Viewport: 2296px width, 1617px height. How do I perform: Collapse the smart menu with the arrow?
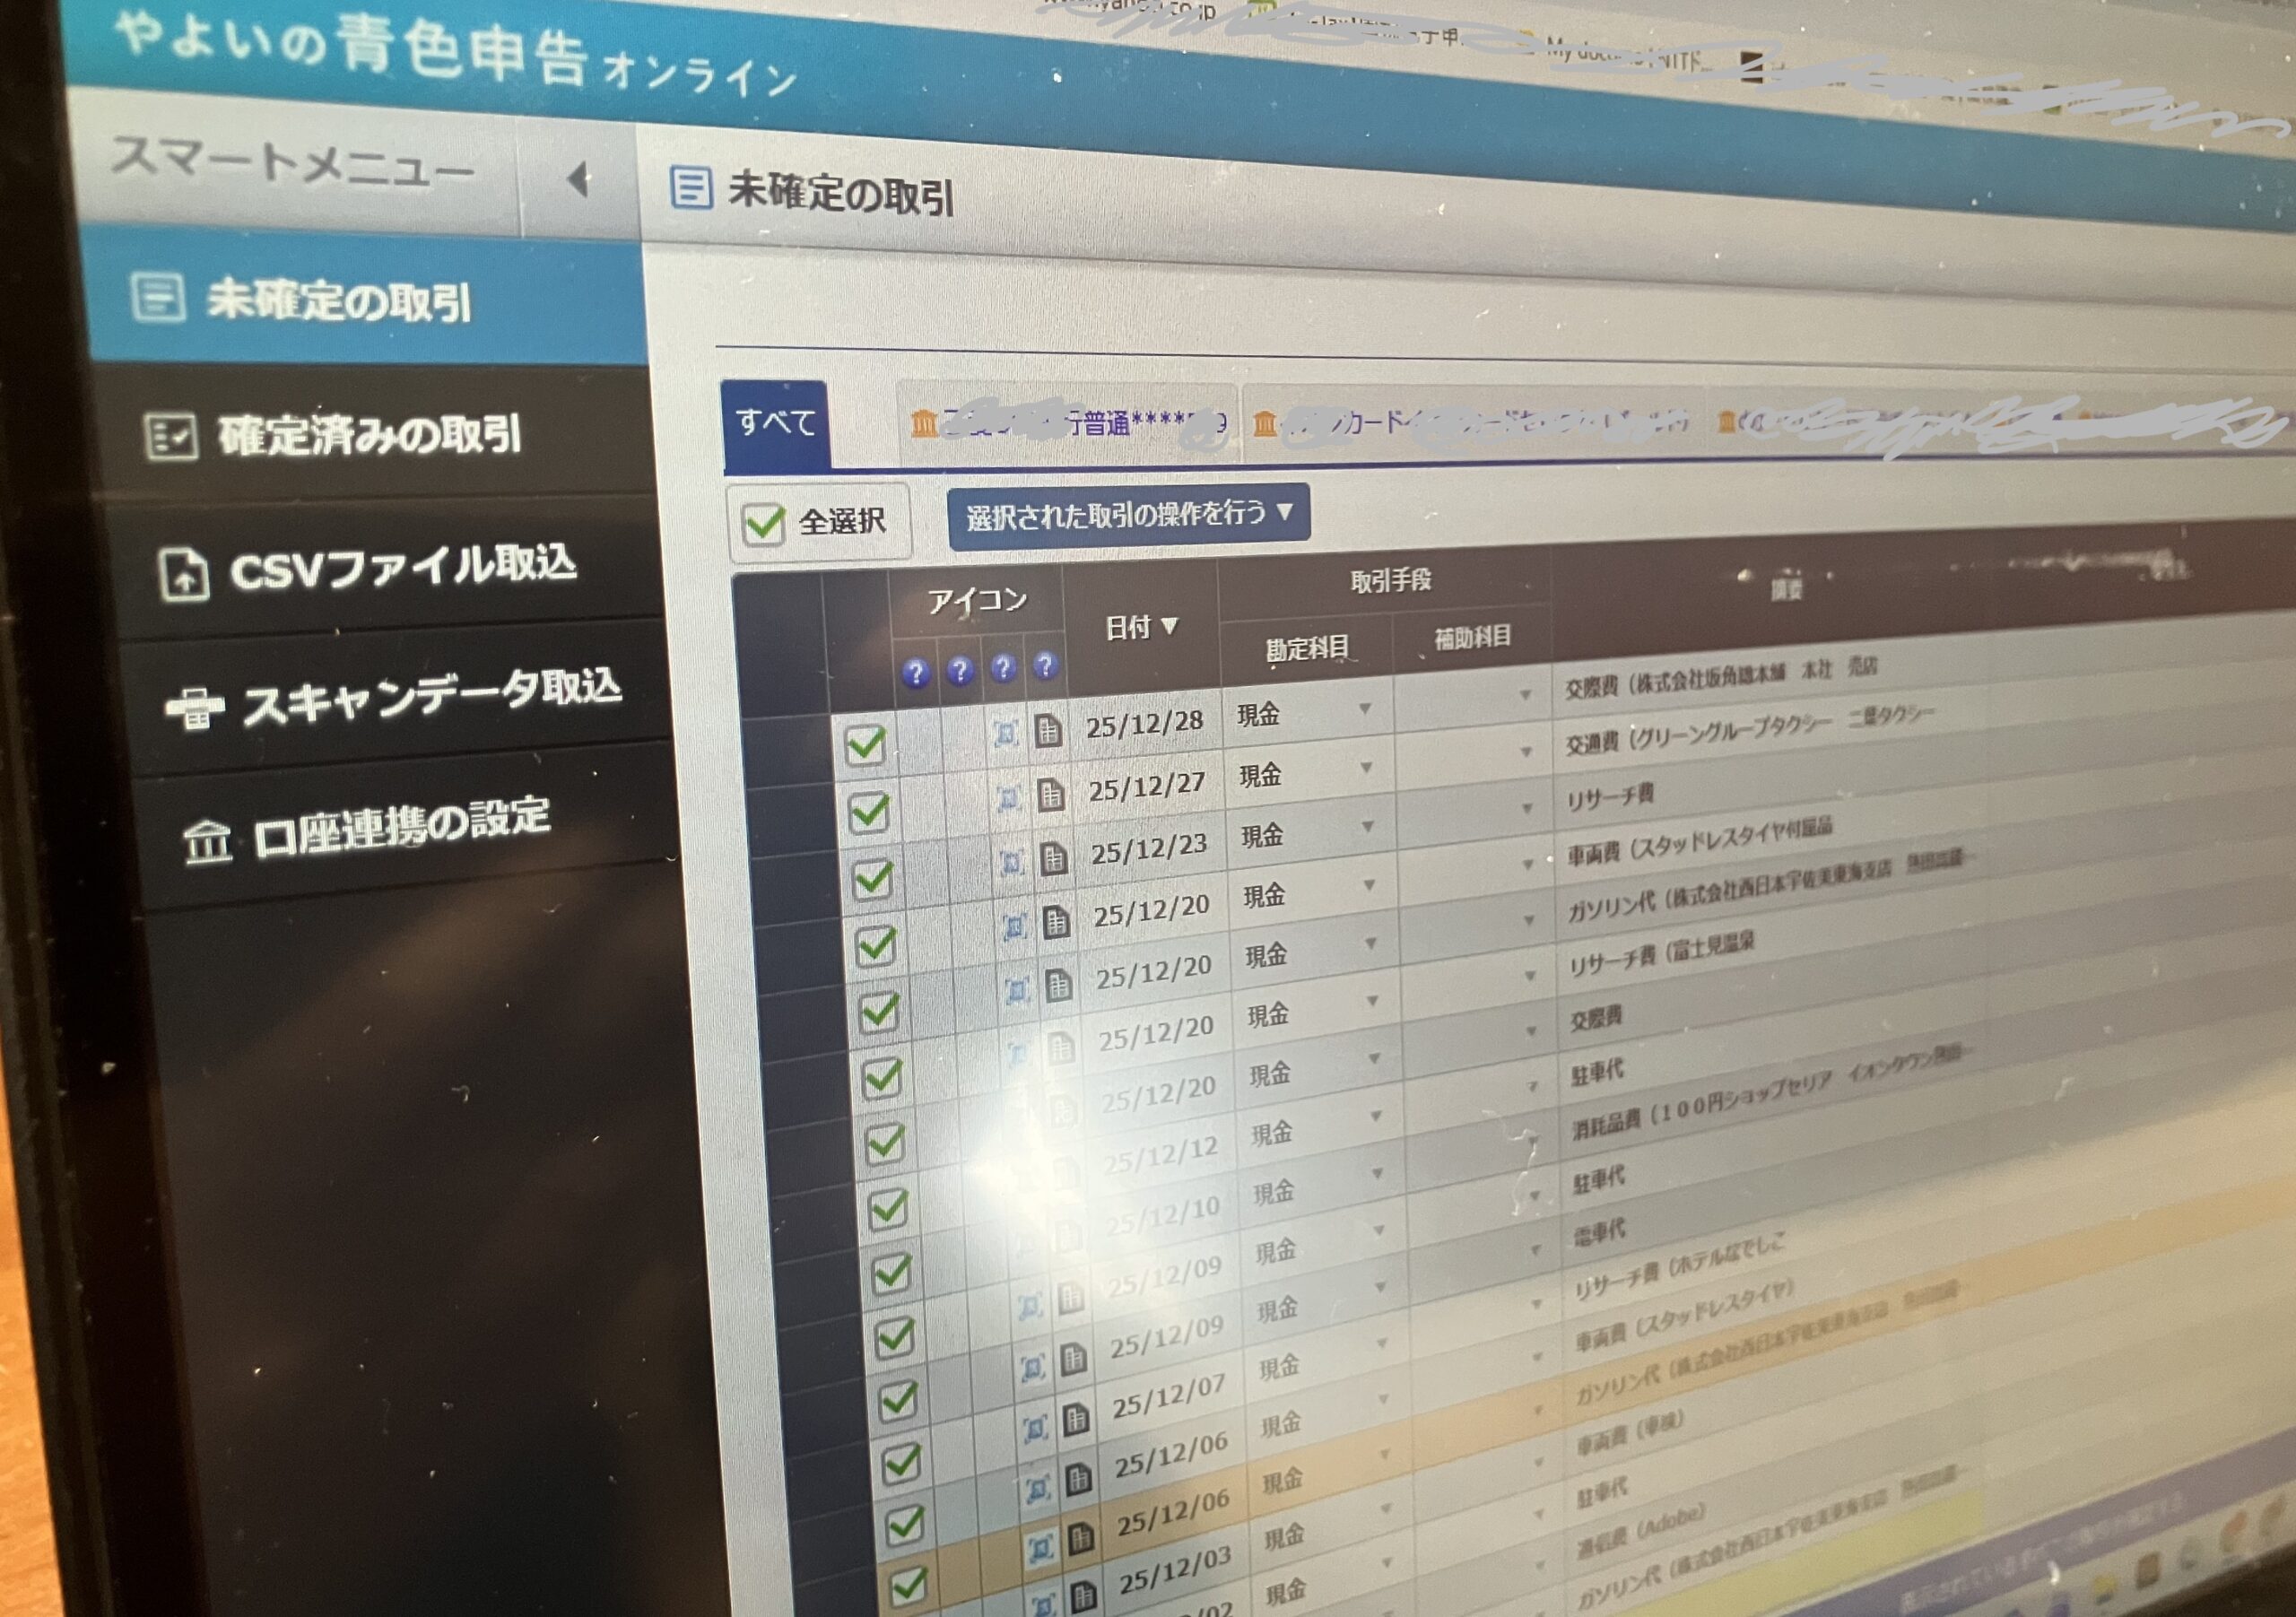click(x=578, y=180)
